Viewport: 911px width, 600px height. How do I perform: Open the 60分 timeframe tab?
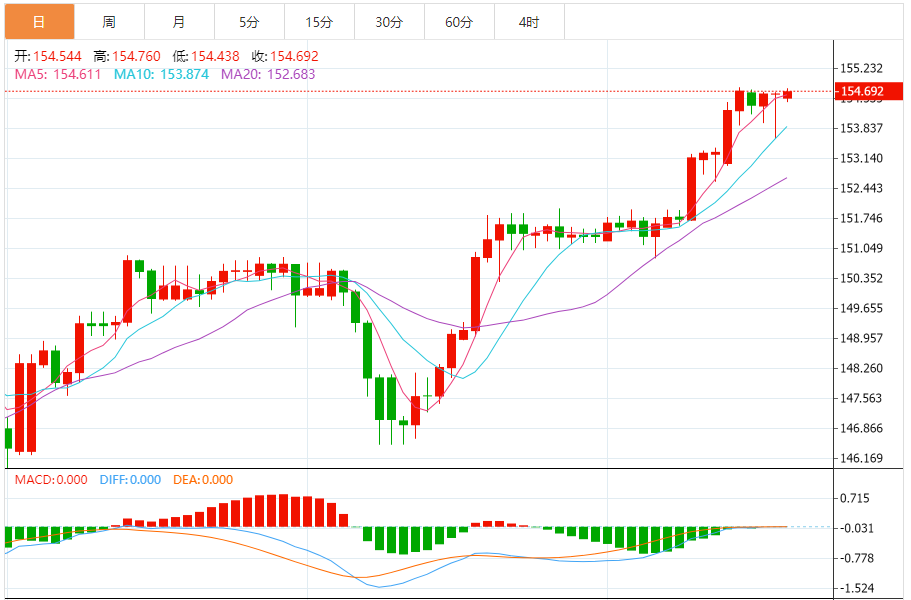click(x=459, y=21)
